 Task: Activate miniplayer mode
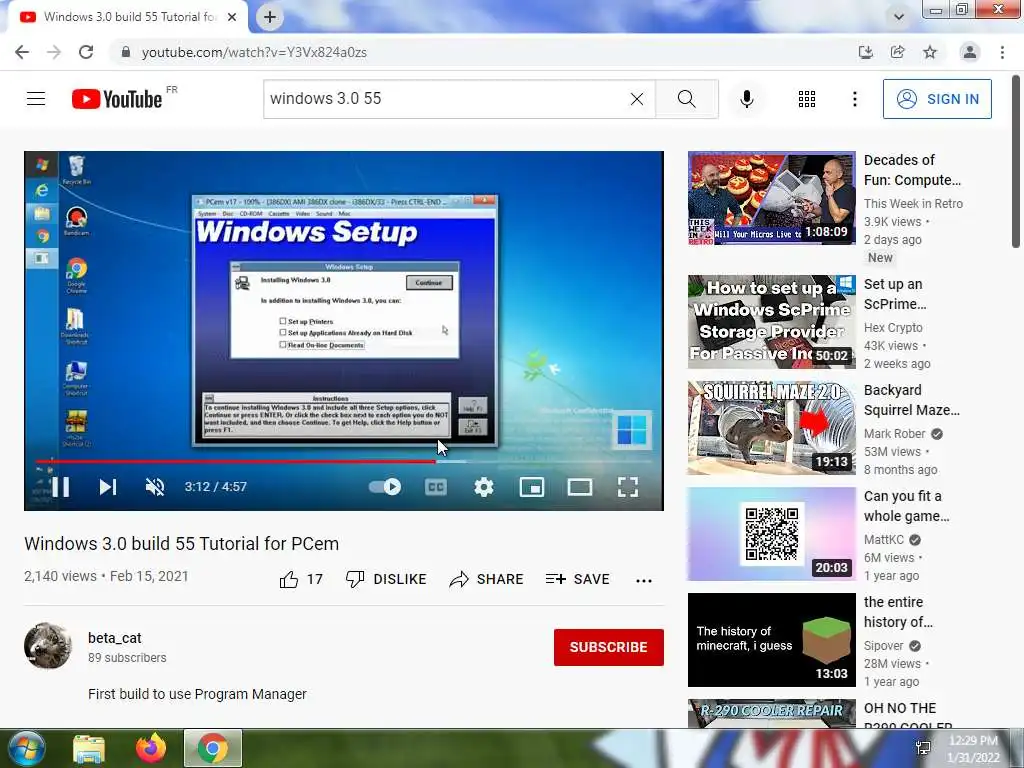pos(532,487)
